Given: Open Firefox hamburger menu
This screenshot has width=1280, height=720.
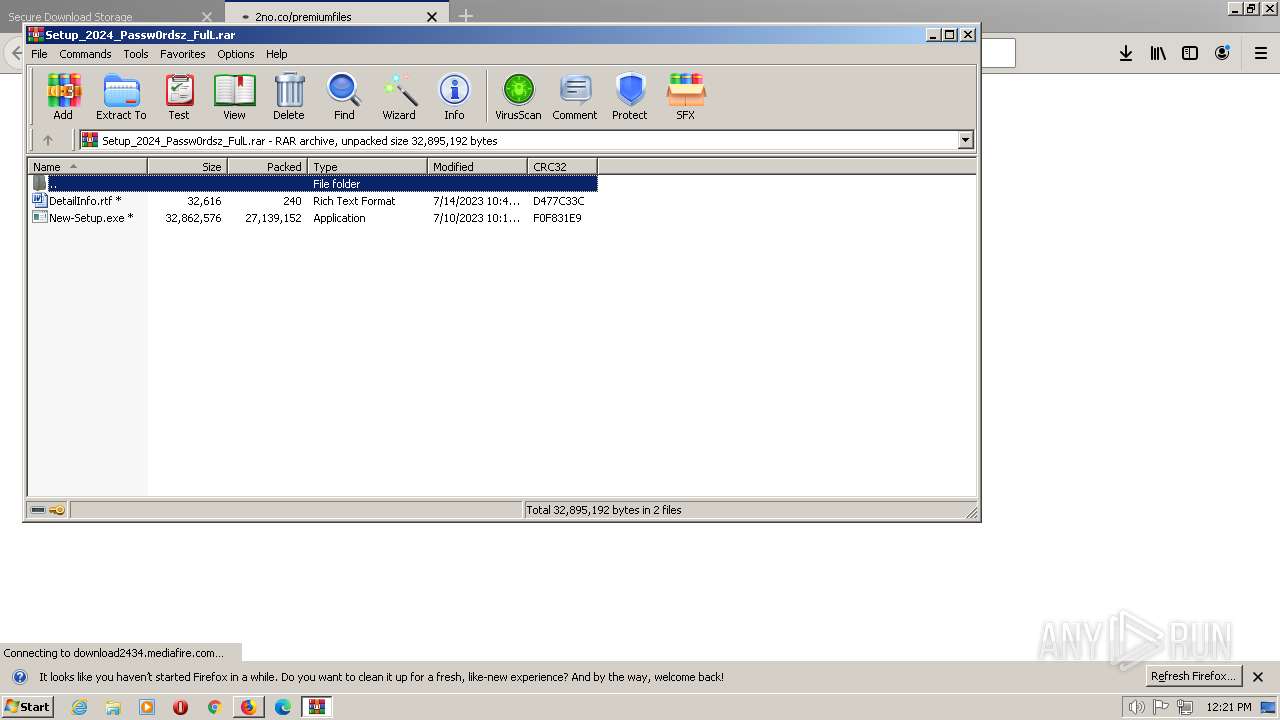Looking at the screenshot, I should (1261, 53).
